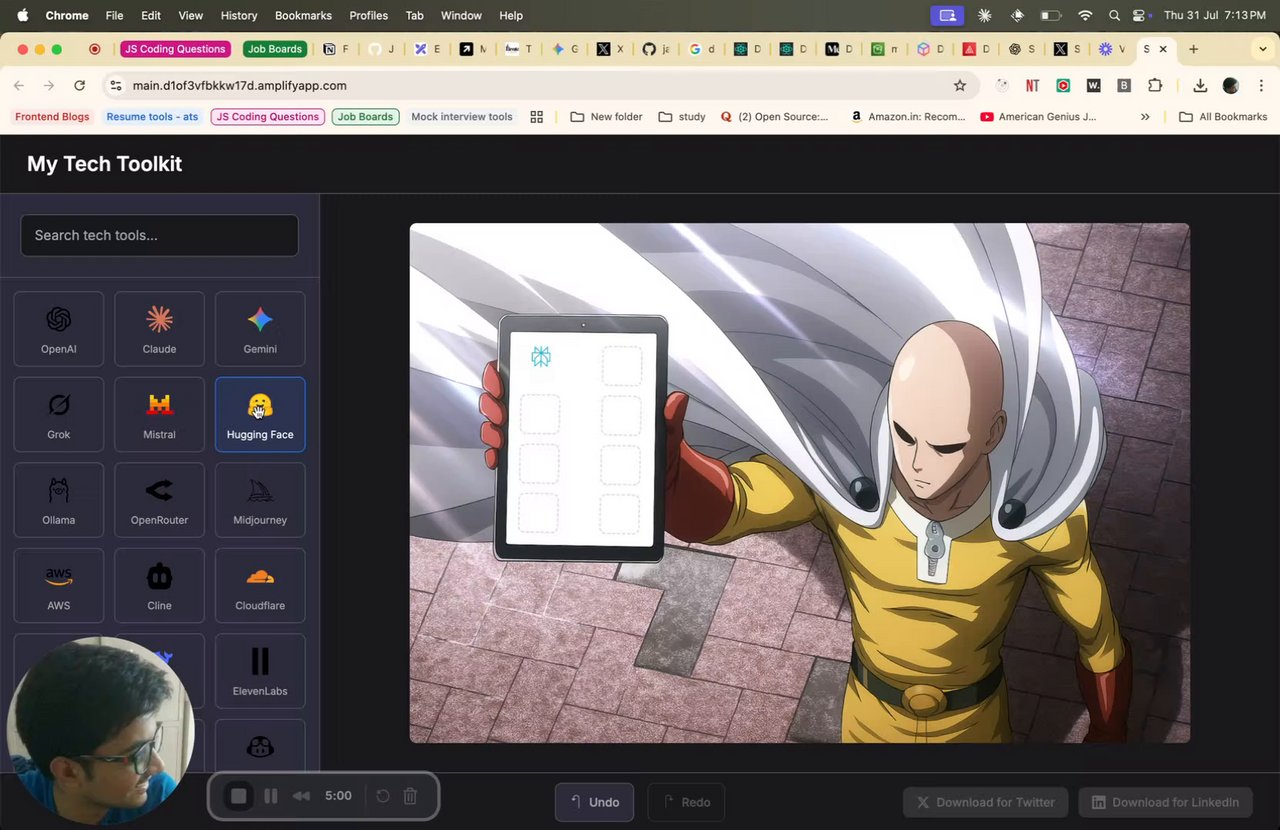Open Mock interview tools bookmark group

point(462,117)
